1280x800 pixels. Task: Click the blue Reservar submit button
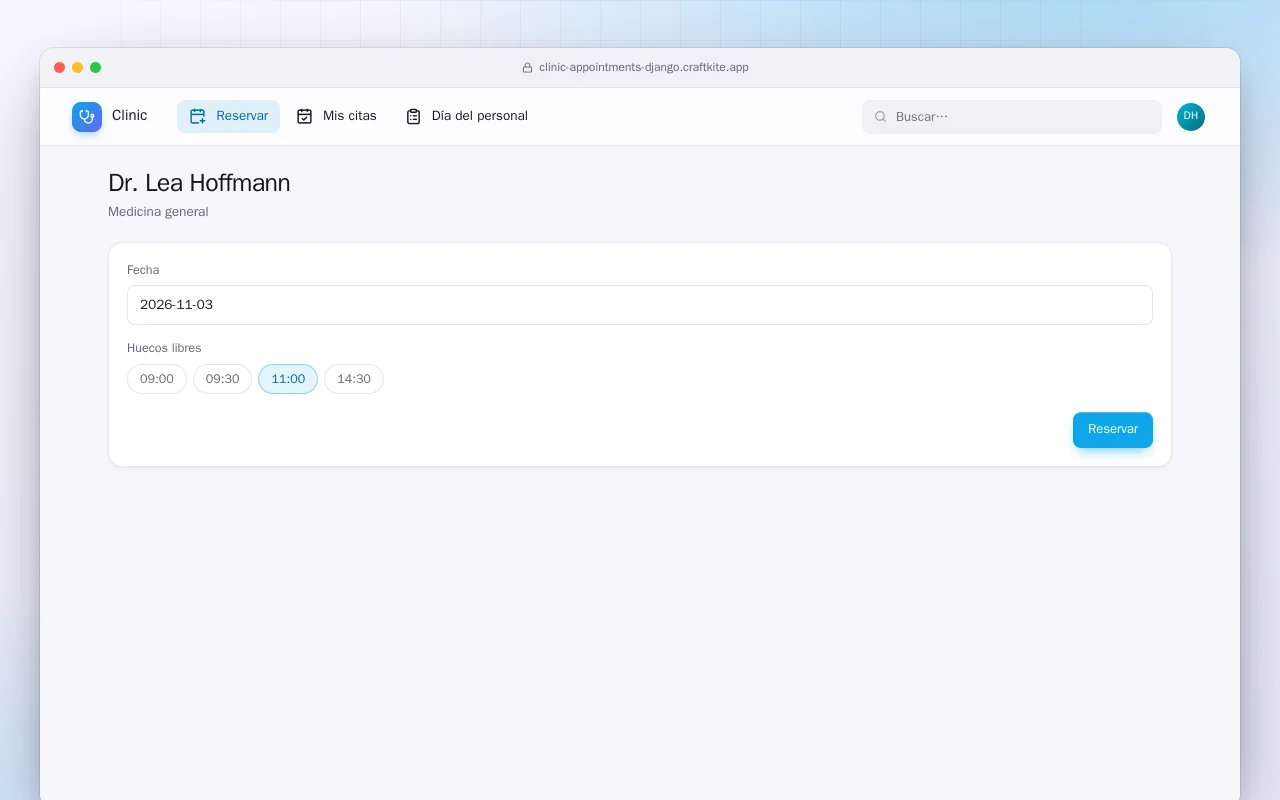pos(1113,430)
